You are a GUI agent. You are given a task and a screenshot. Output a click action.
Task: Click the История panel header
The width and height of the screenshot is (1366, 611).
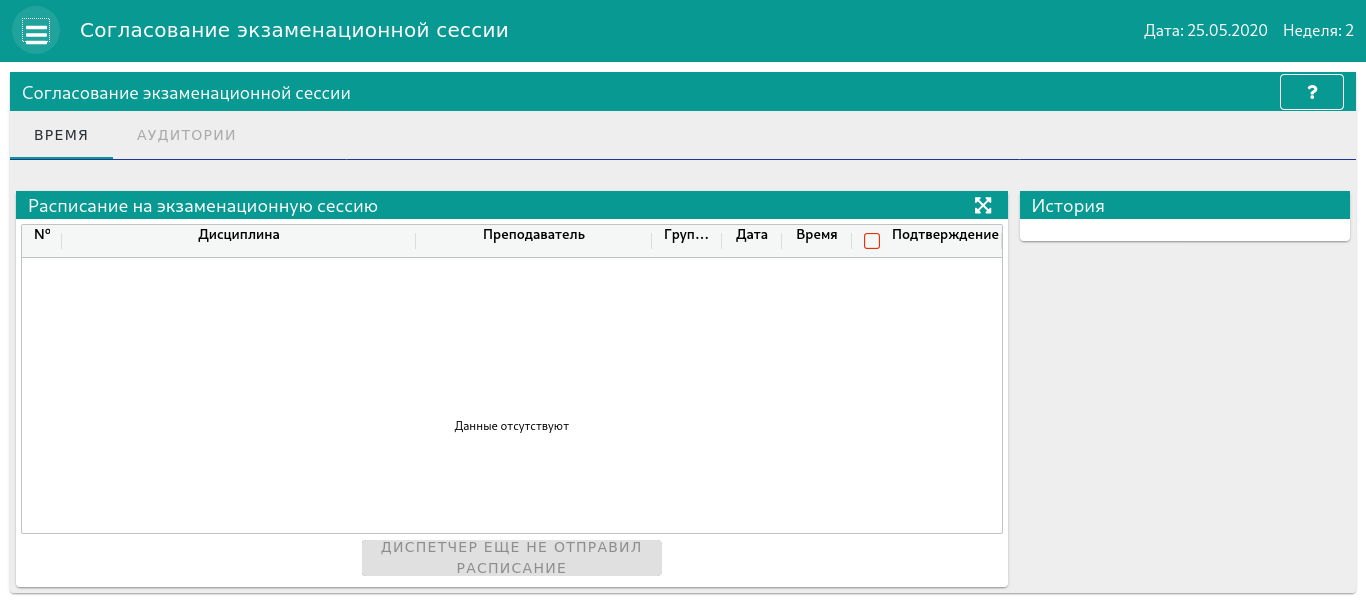click(1185, 206)
